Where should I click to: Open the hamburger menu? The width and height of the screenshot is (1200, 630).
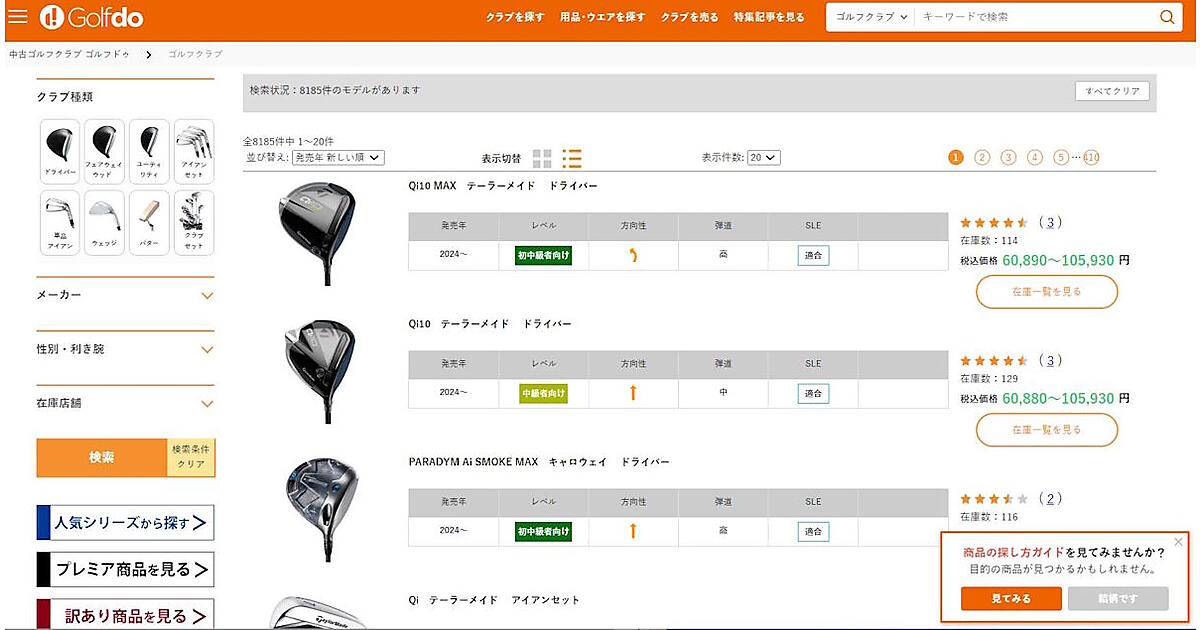[x=17, y=17]
